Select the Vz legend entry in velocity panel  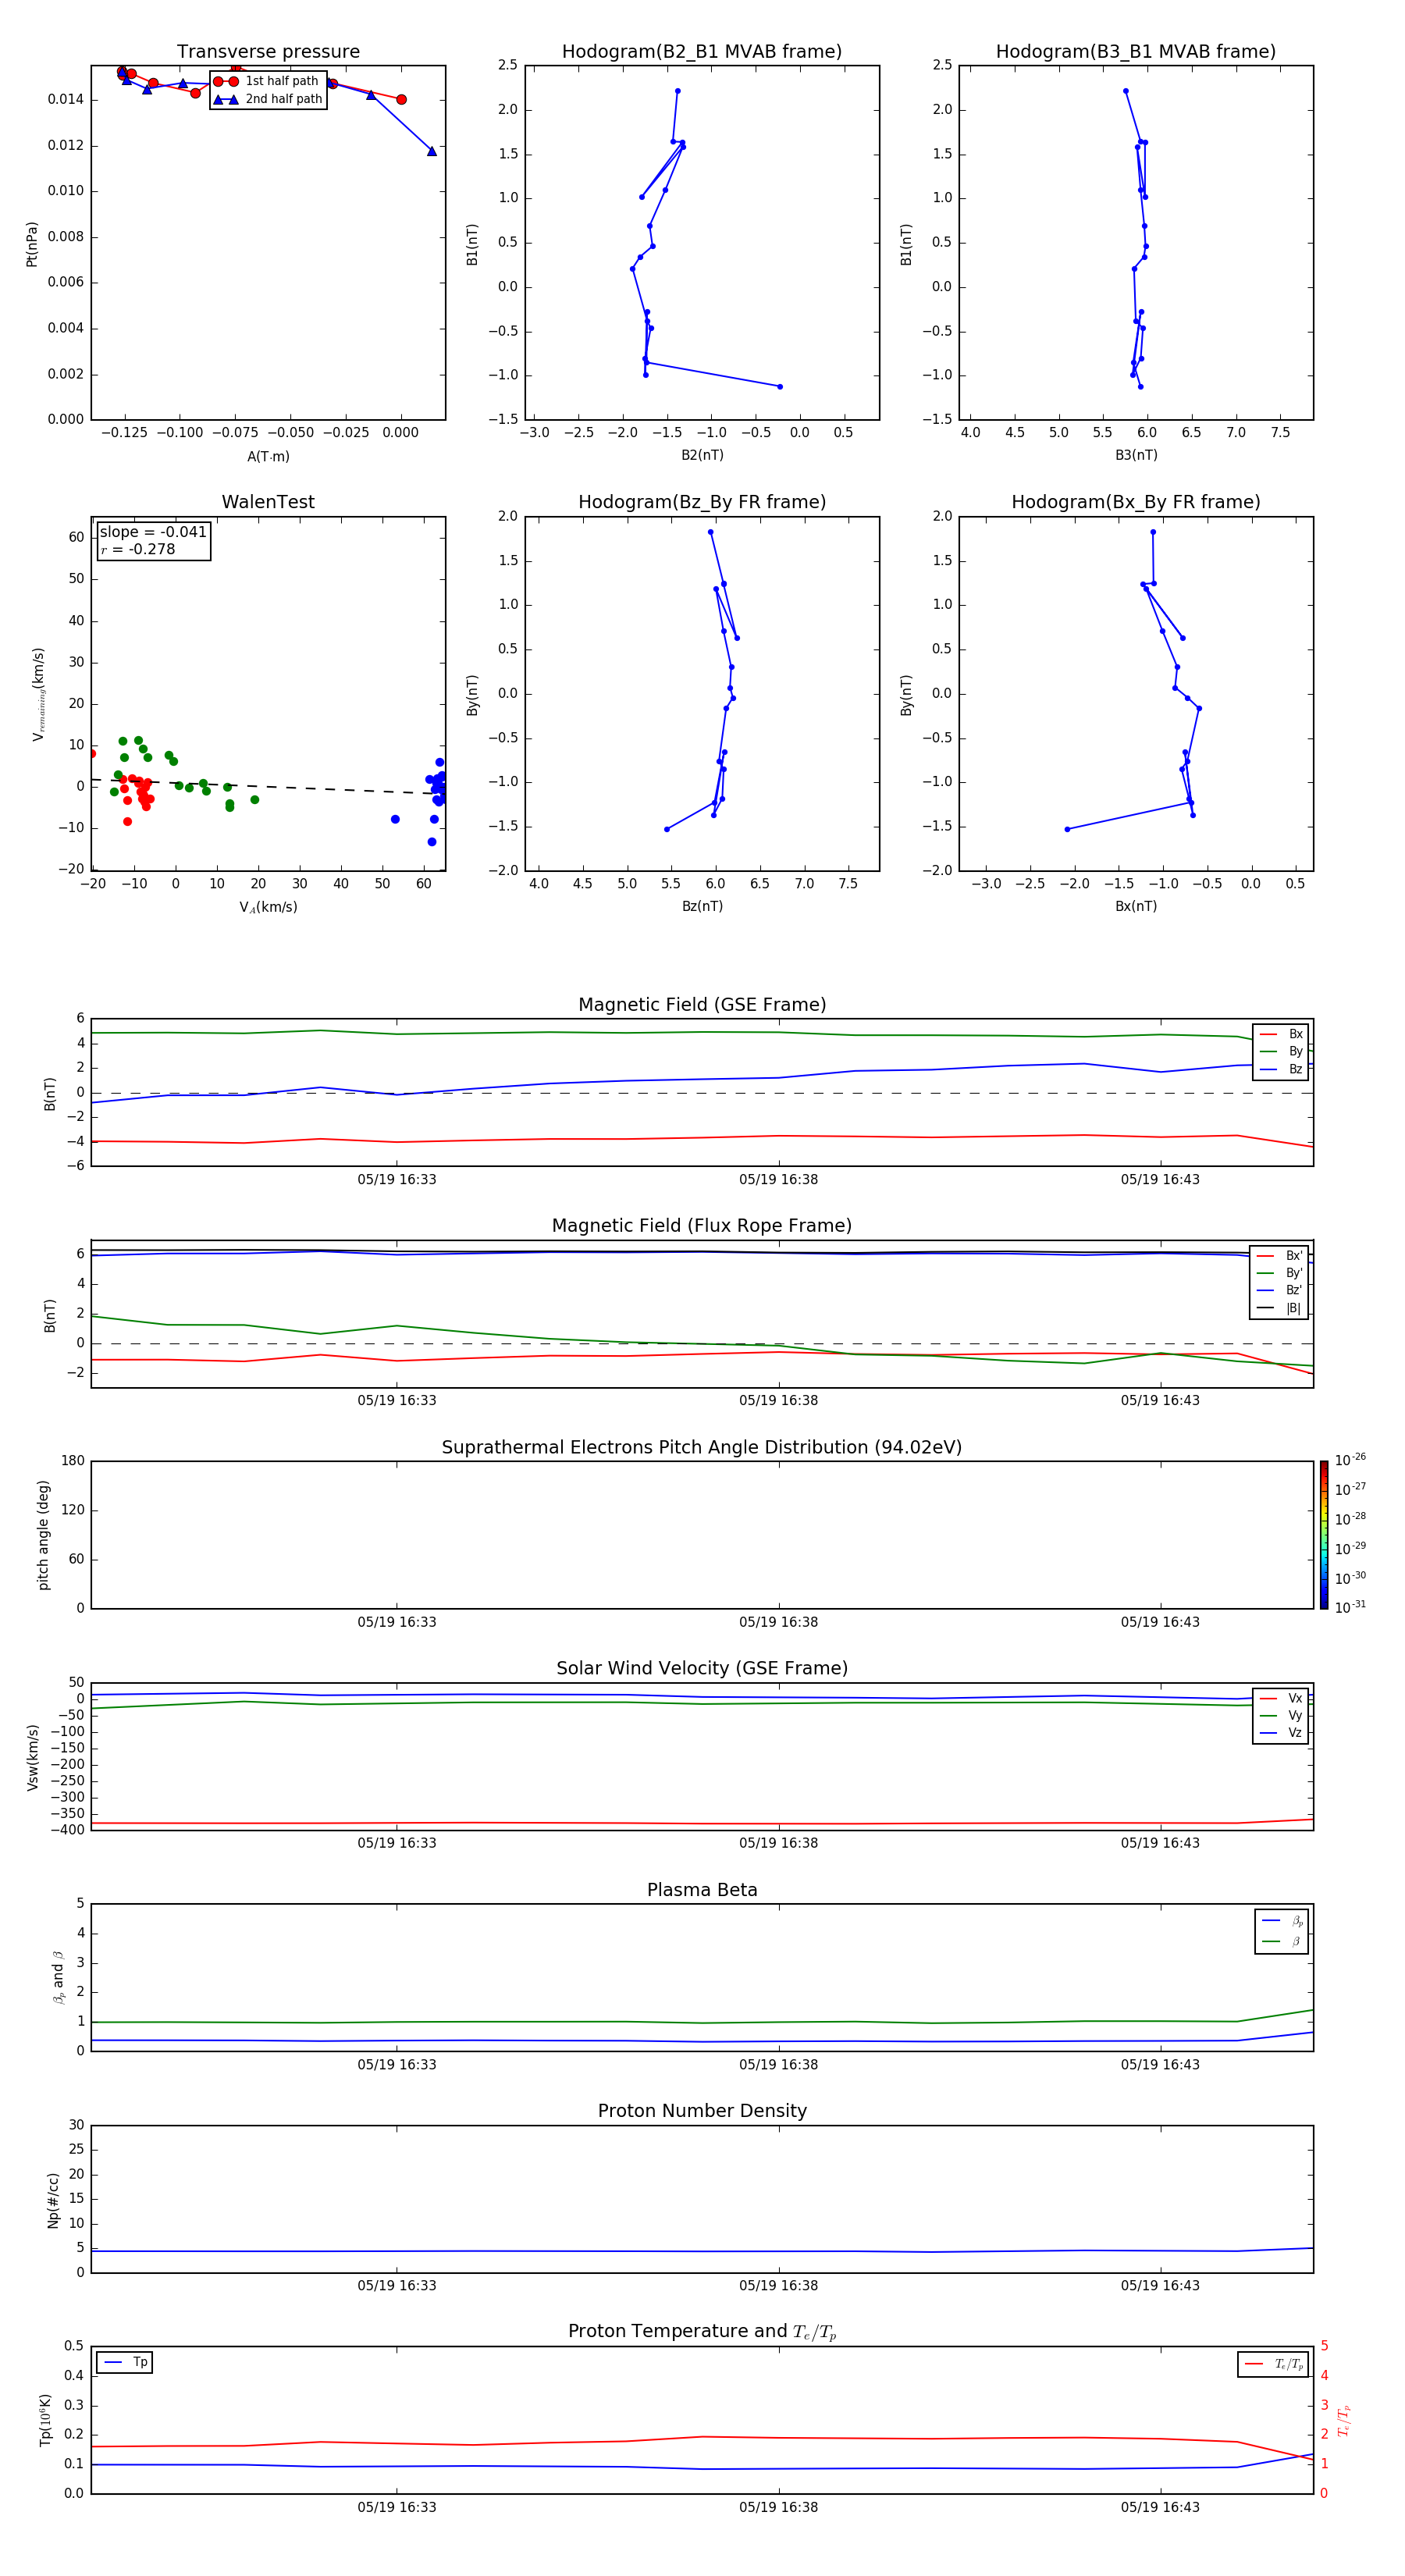click(1281, 1733)
